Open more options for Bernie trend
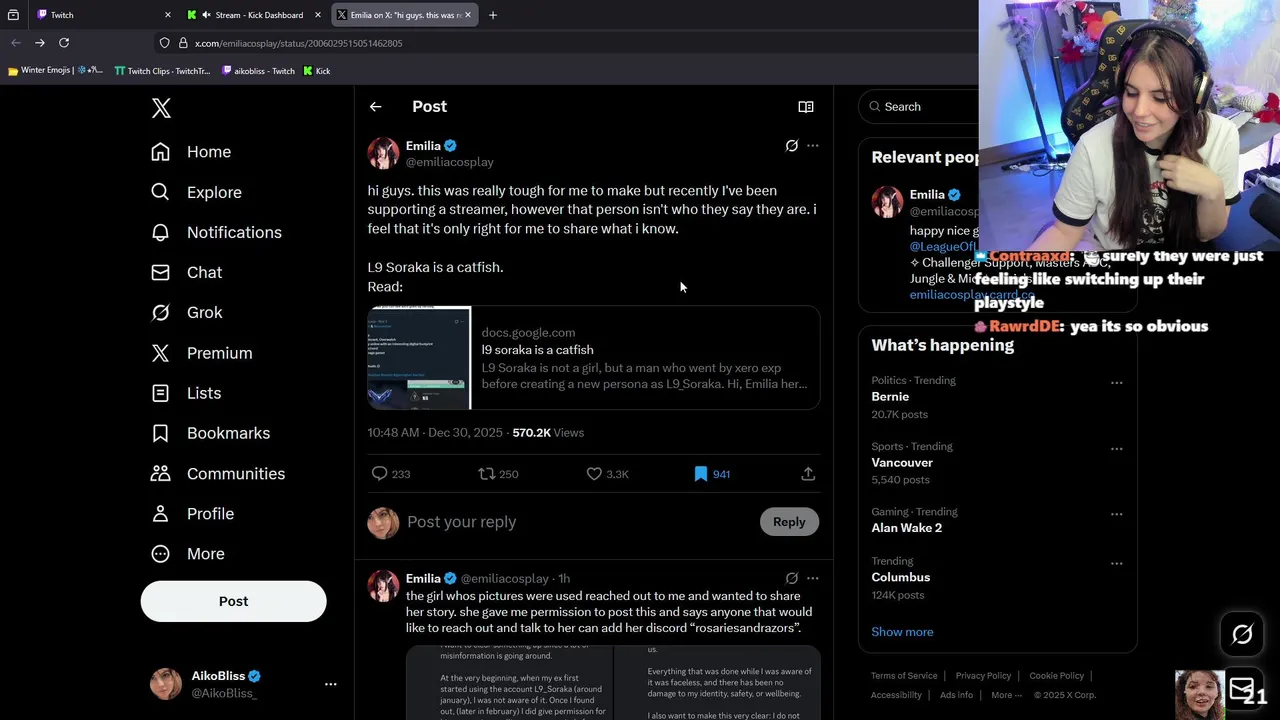This screenshot has height=720, width=1280. coord(1117,382)
